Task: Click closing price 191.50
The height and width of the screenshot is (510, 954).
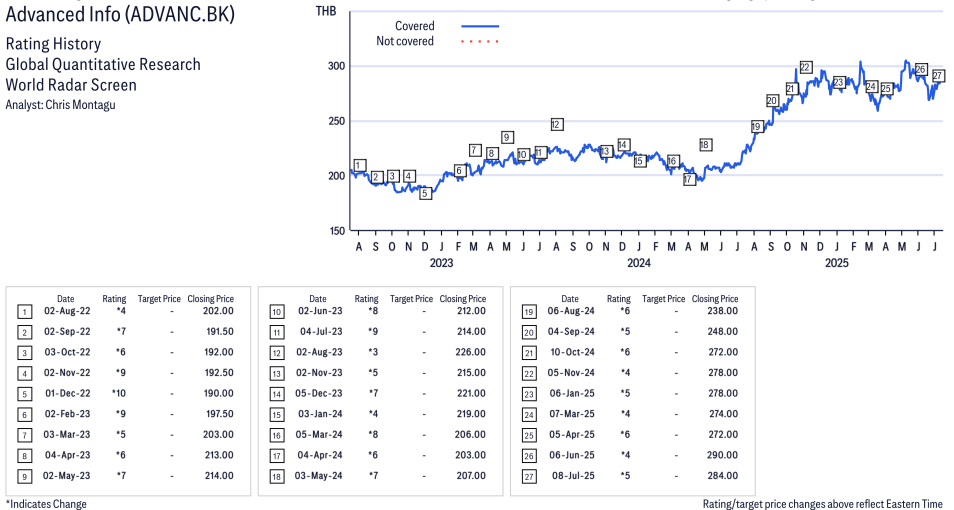Action: (x=220, y=332)
